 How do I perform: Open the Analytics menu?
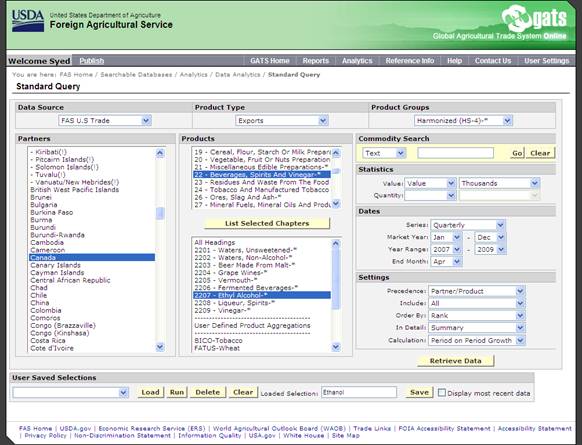point(357,61)
